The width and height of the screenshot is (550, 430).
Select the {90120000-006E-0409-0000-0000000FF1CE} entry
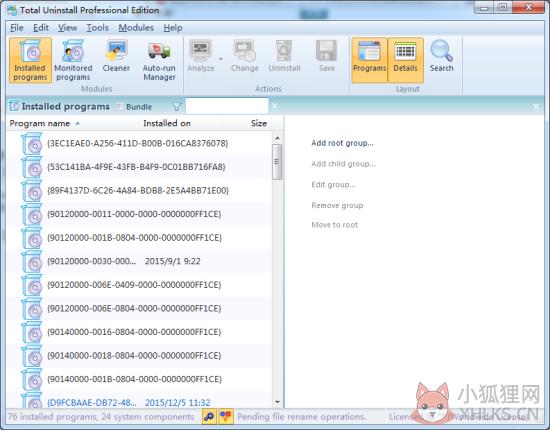point(139,285)
